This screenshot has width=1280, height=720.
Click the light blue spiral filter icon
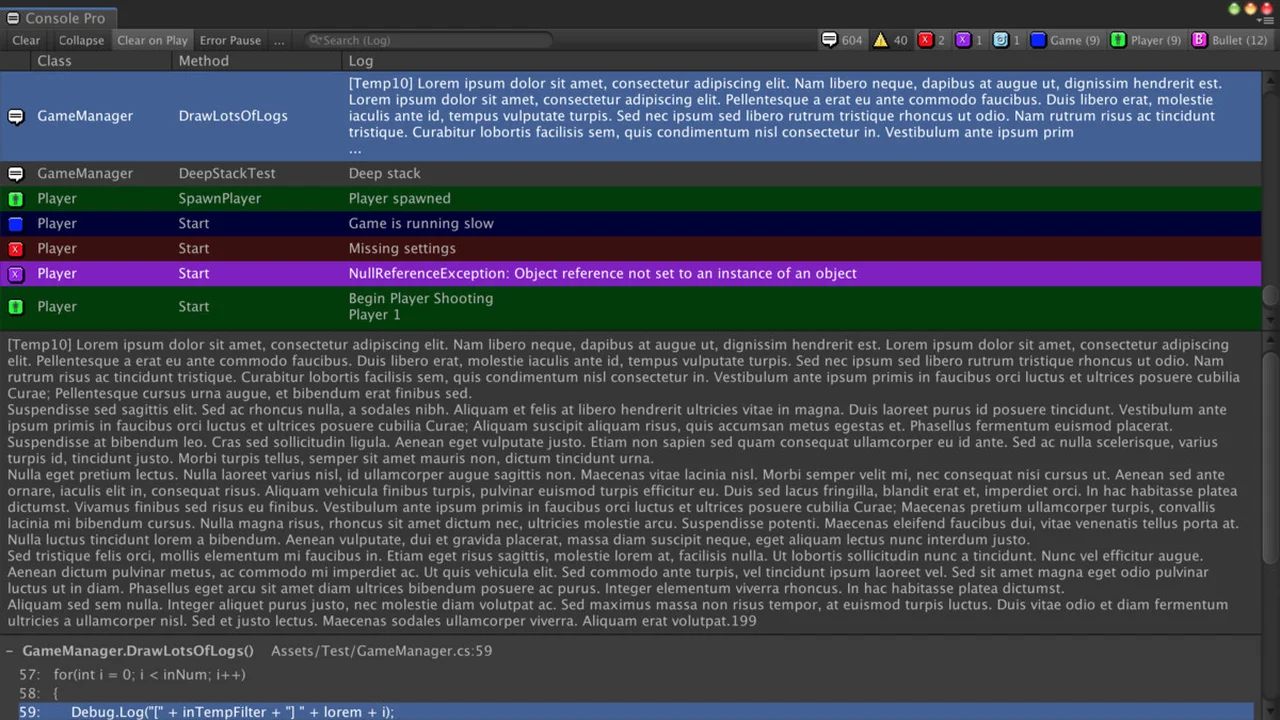tap(1006, 40)
